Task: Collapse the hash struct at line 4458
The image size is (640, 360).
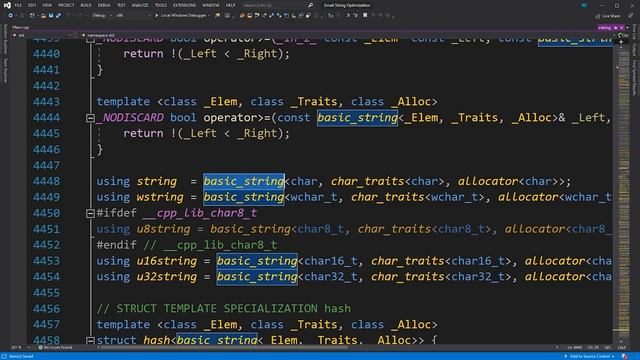Action: [x=90, y=340]
